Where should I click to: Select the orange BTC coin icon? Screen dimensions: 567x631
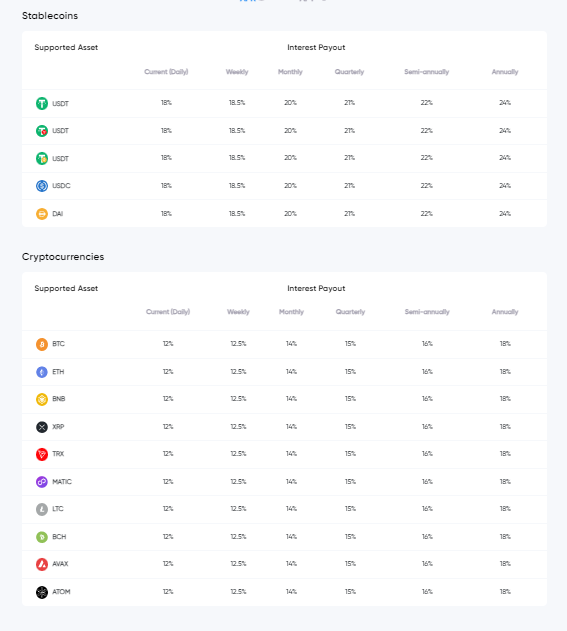pos(42,344)
